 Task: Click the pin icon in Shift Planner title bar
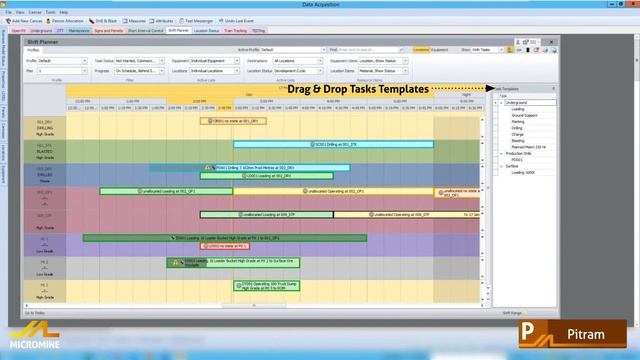tap(525, 42)
